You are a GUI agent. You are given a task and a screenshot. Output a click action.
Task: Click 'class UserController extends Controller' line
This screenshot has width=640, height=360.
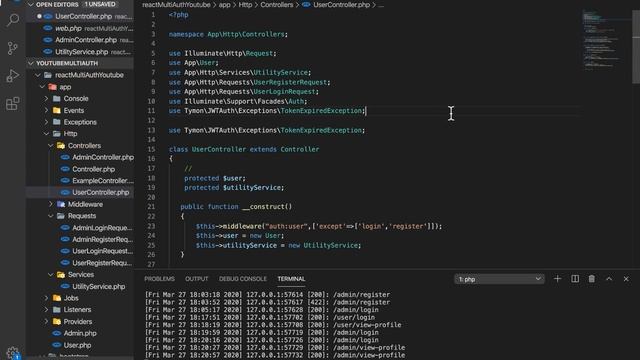coord(244,149)
